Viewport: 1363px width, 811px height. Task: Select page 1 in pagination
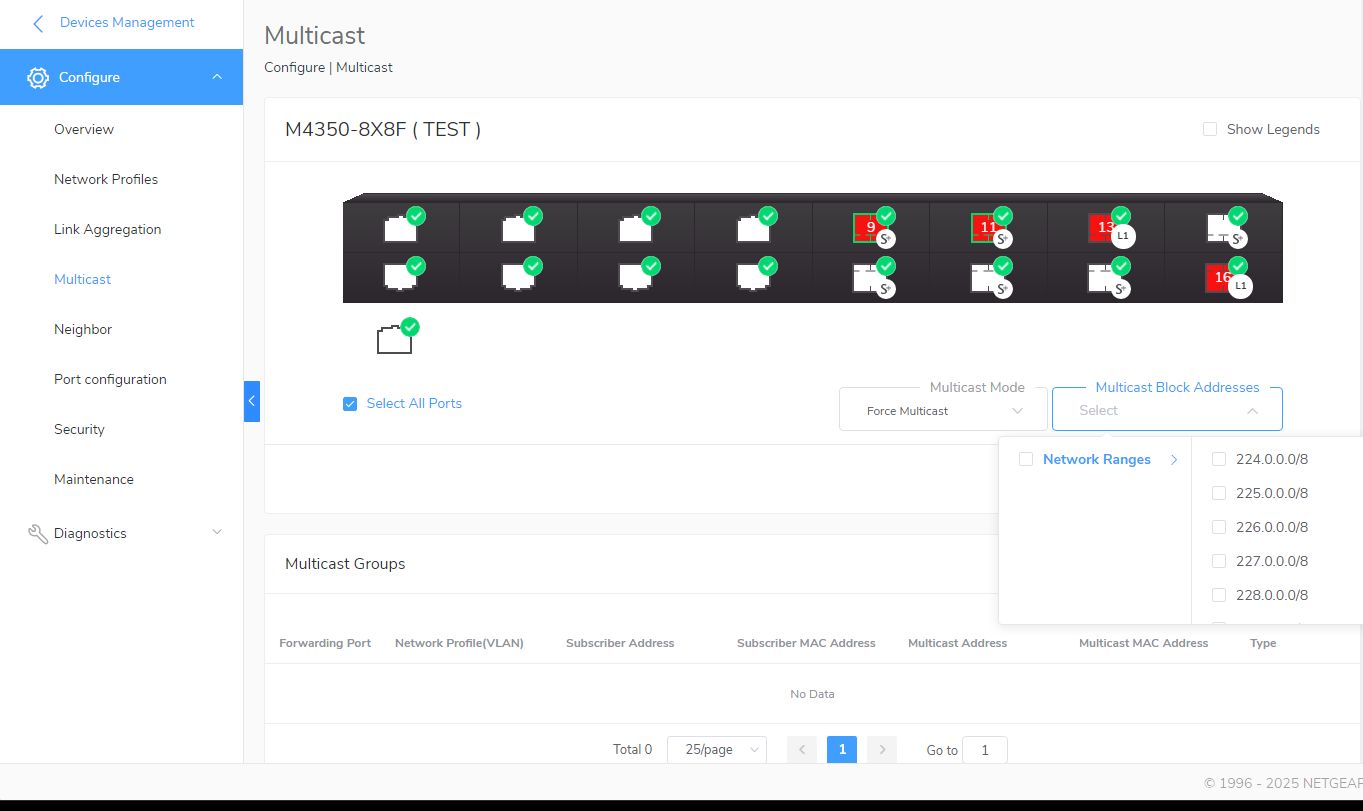(x=842, y=750)
